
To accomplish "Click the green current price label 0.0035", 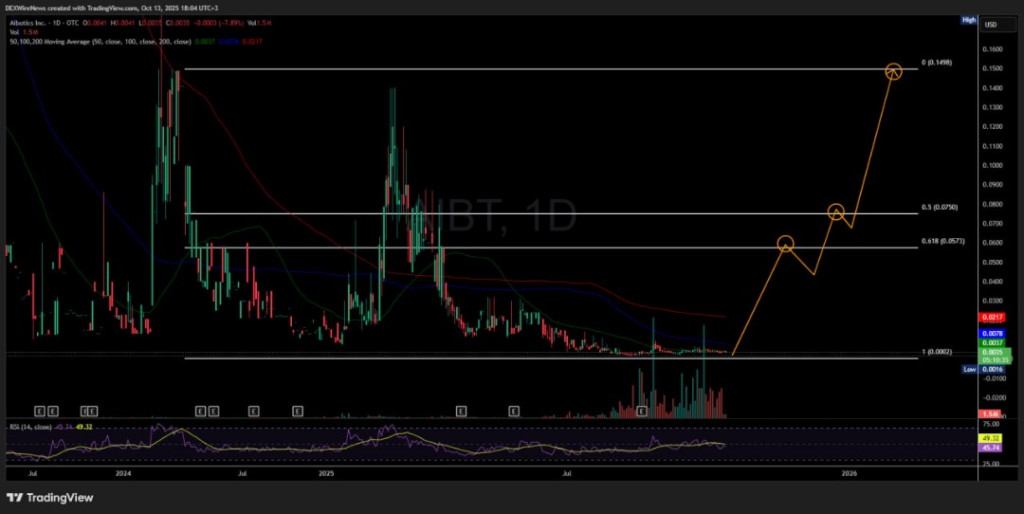I will pos(993,352).
